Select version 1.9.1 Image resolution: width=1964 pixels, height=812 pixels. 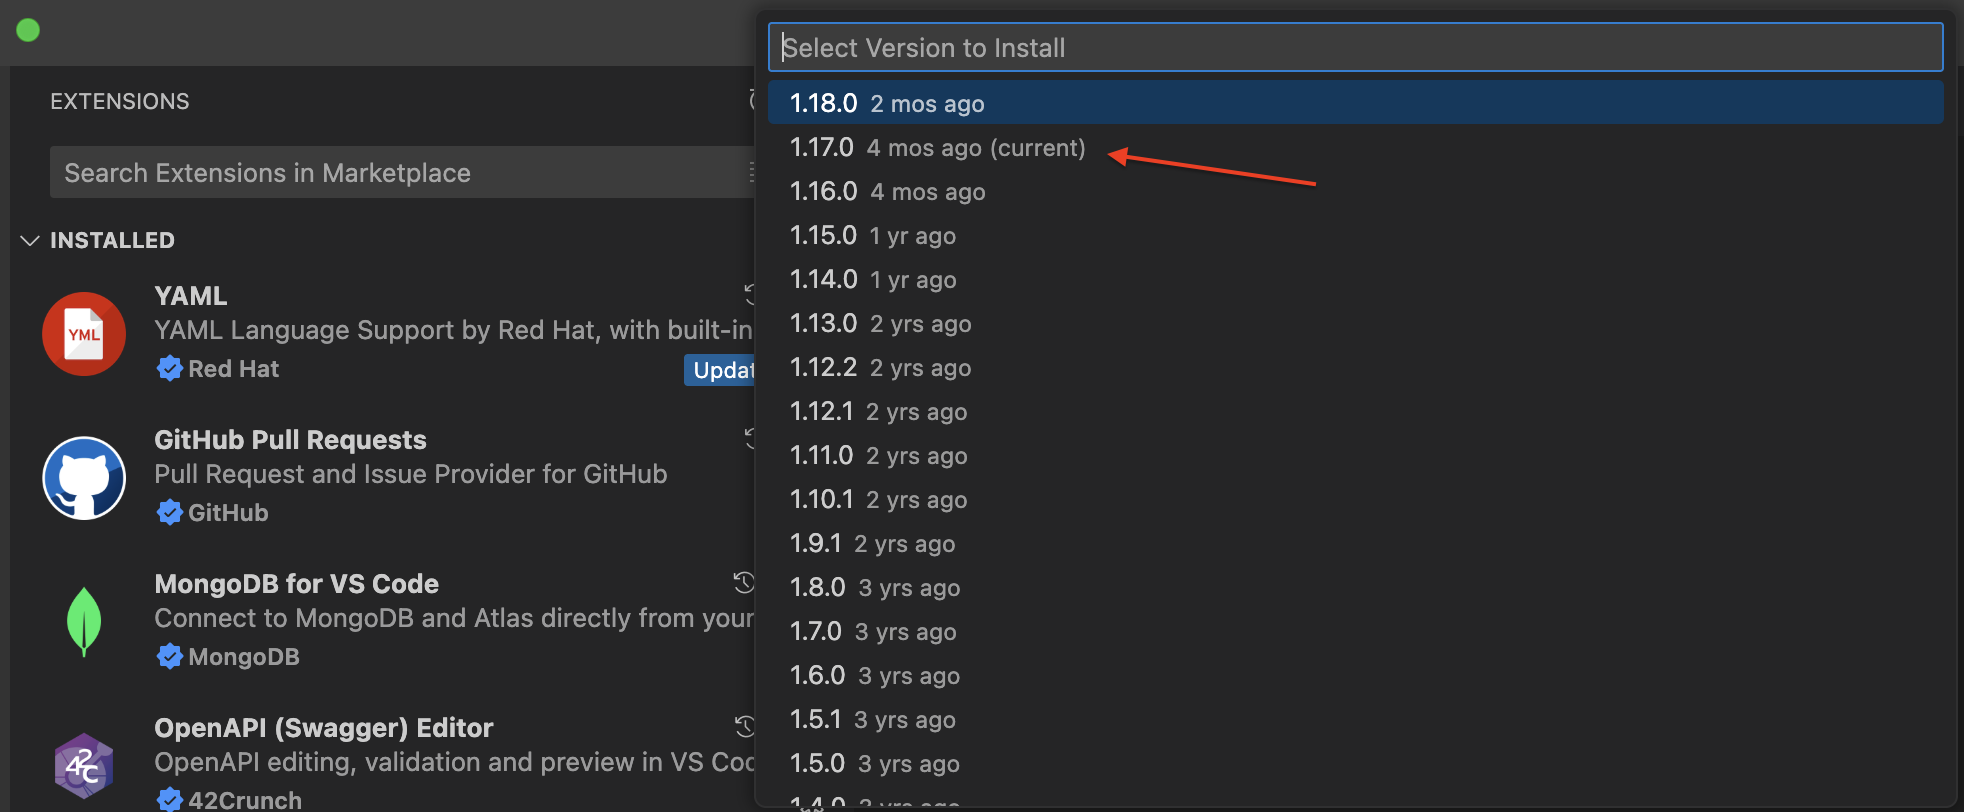point(1355,543)
